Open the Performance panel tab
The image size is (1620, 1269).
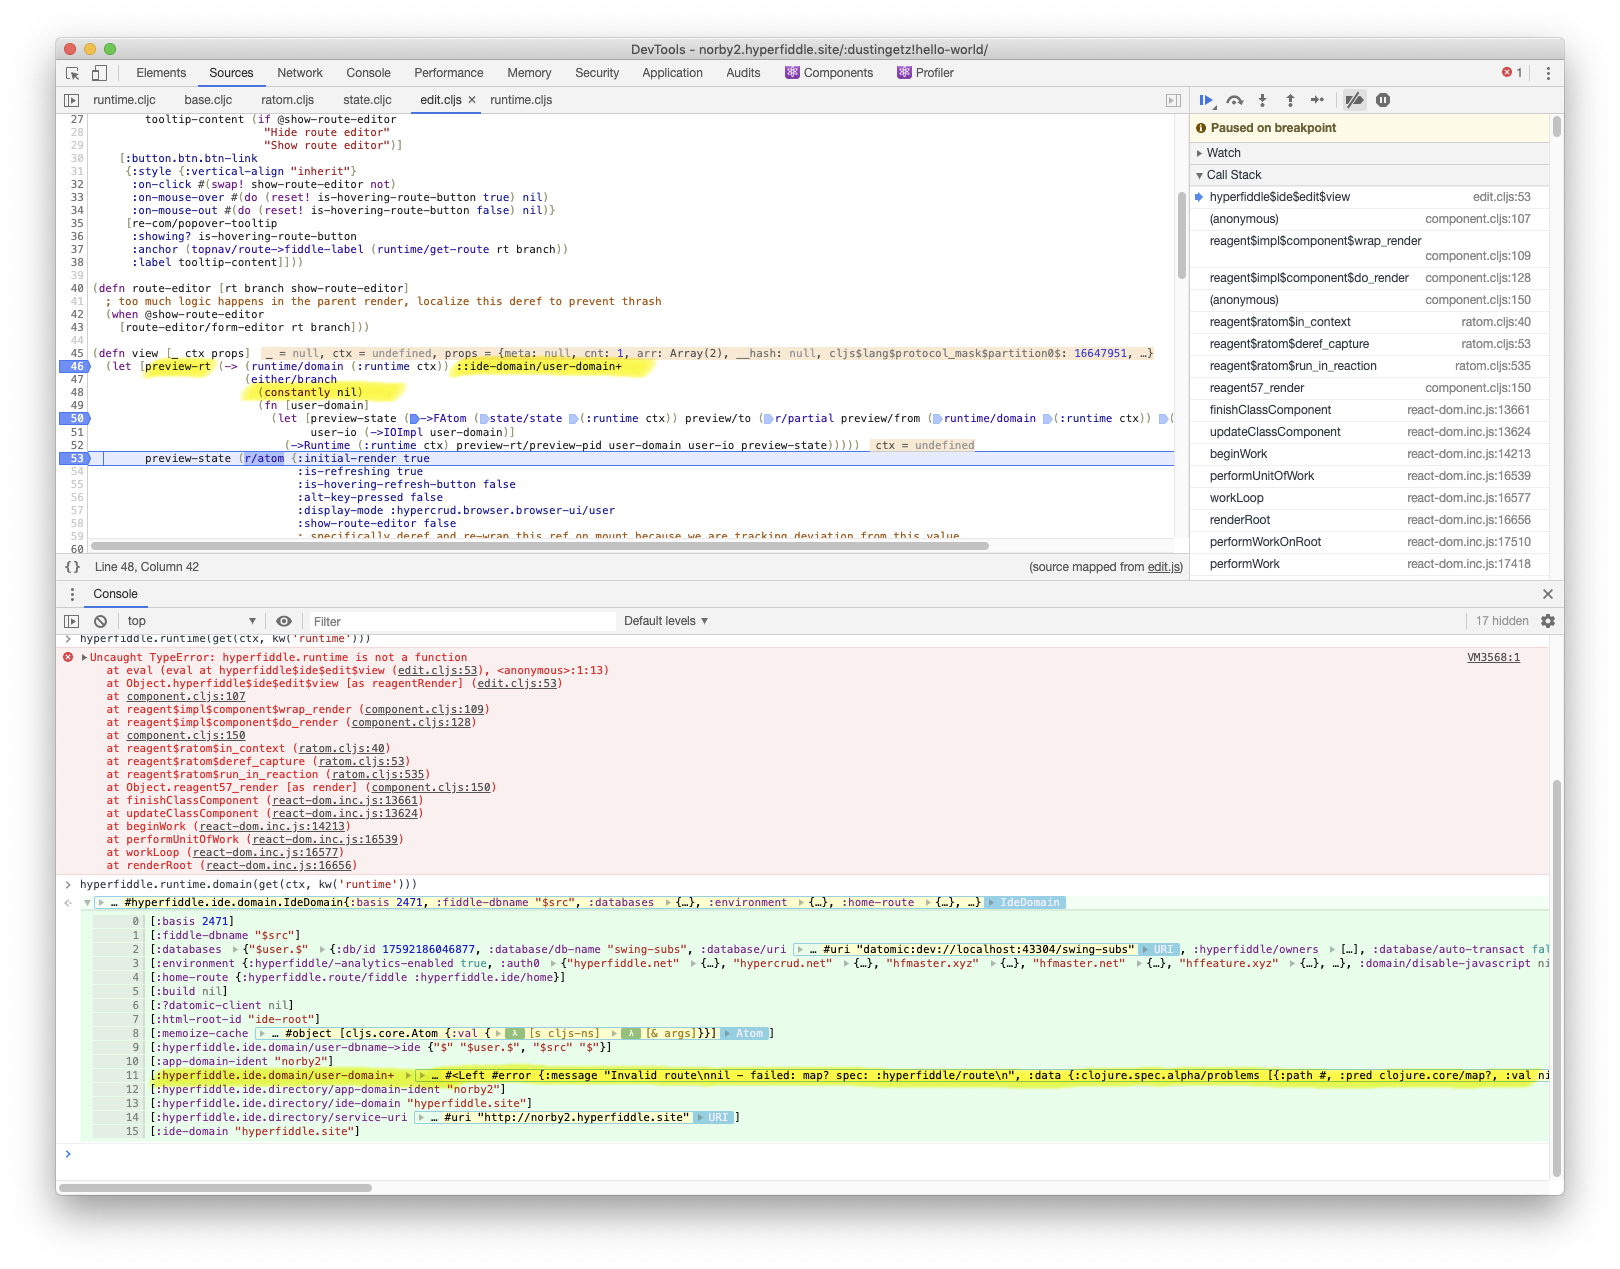[449, 73]
